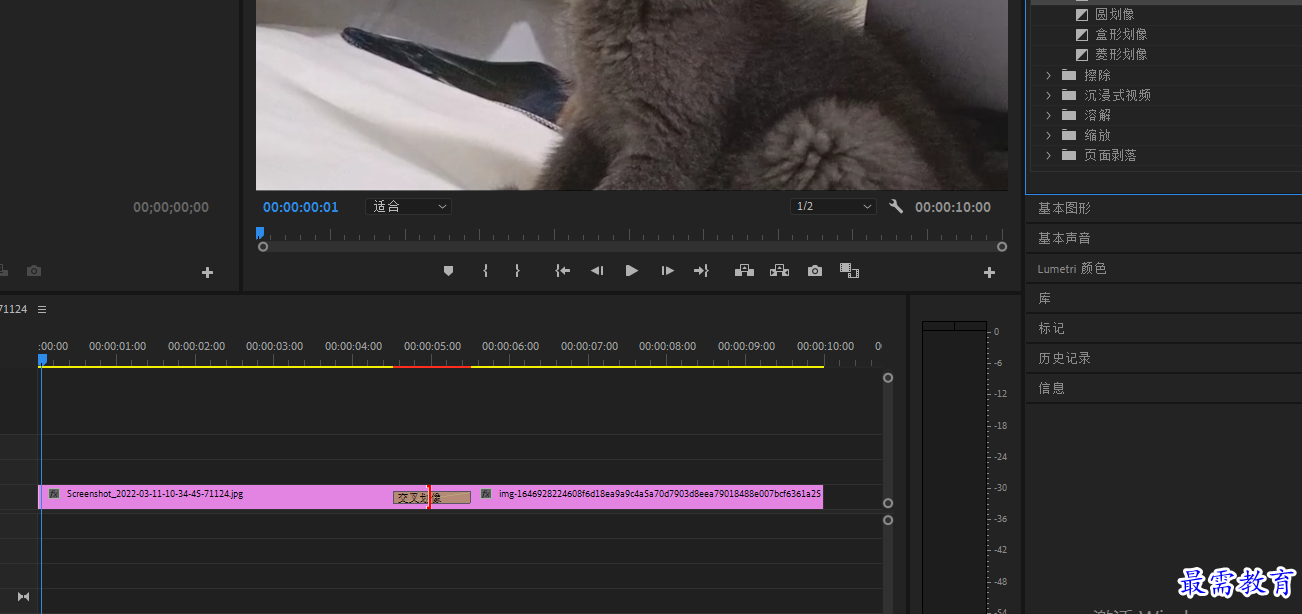Open the timeline sequence panel menu icon
The image size is (1302, 614).
point(42,310)
